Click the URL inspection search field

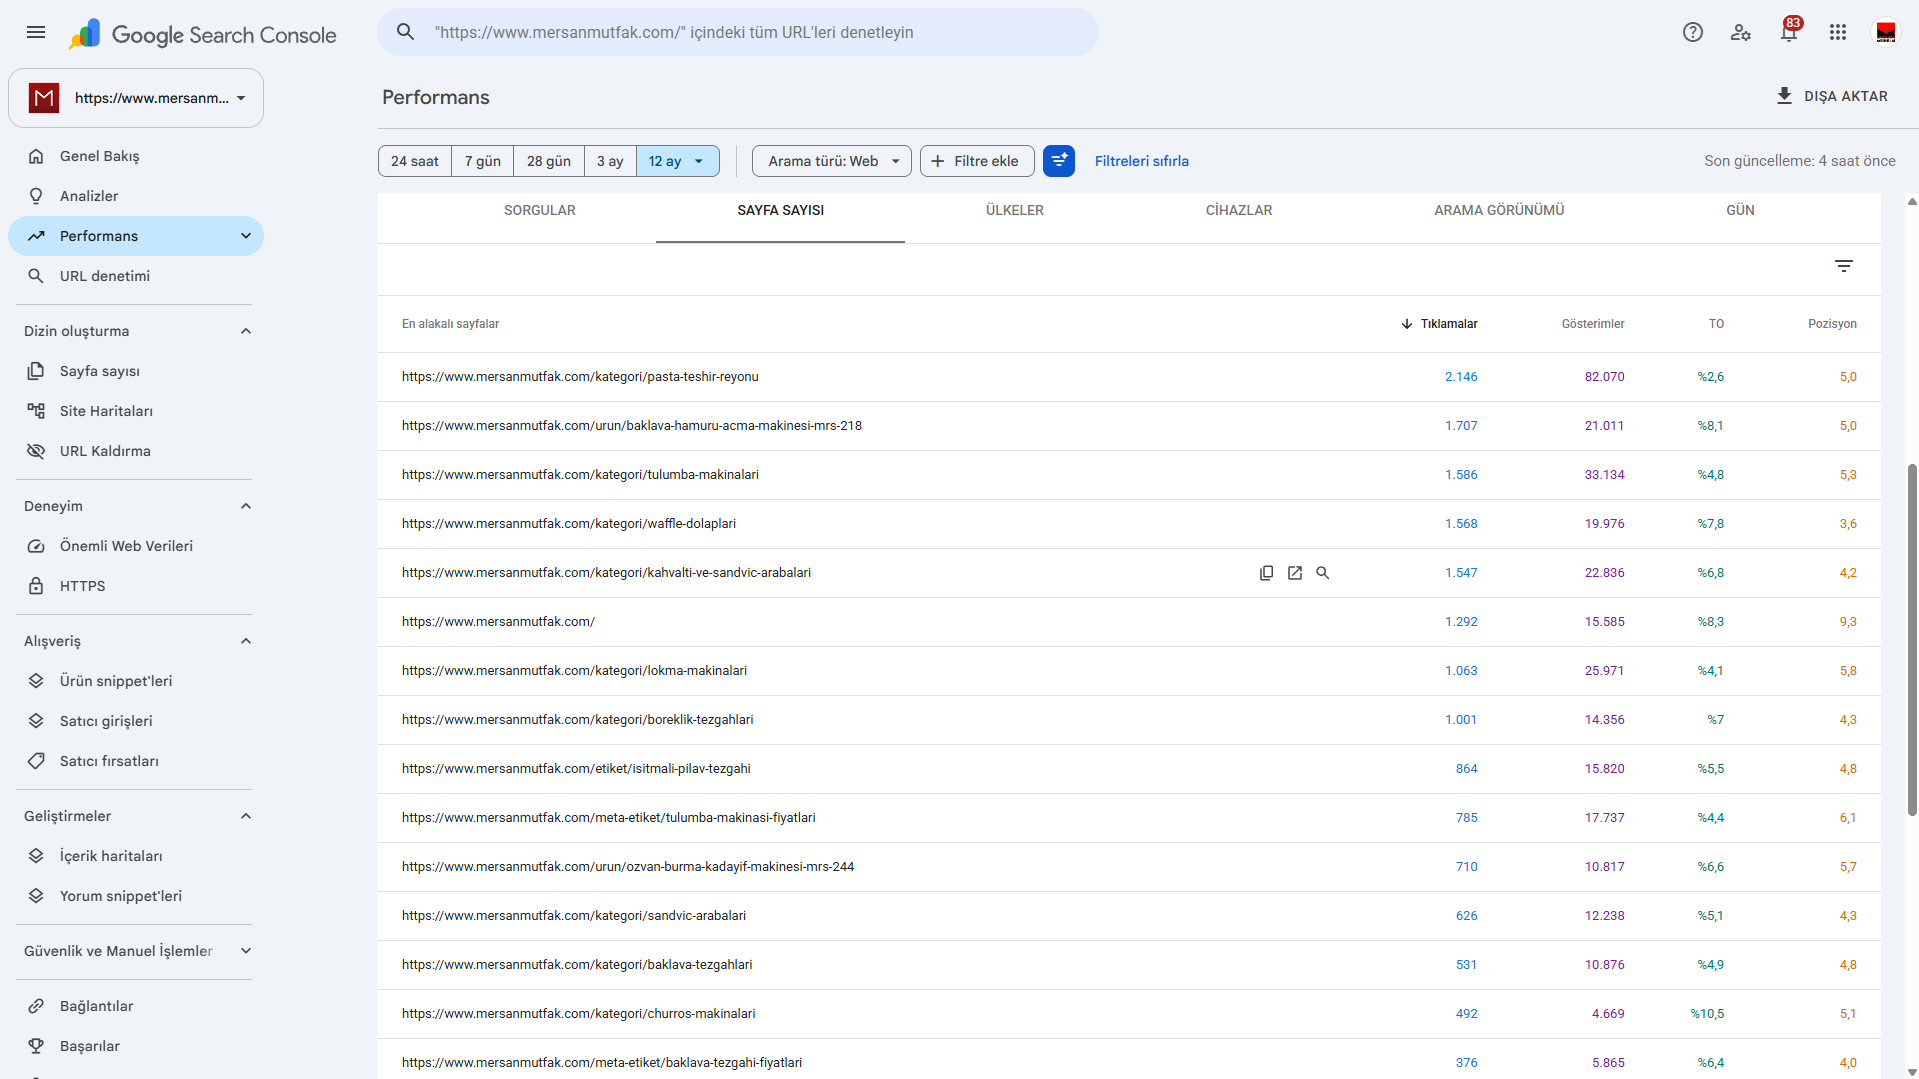738,32
